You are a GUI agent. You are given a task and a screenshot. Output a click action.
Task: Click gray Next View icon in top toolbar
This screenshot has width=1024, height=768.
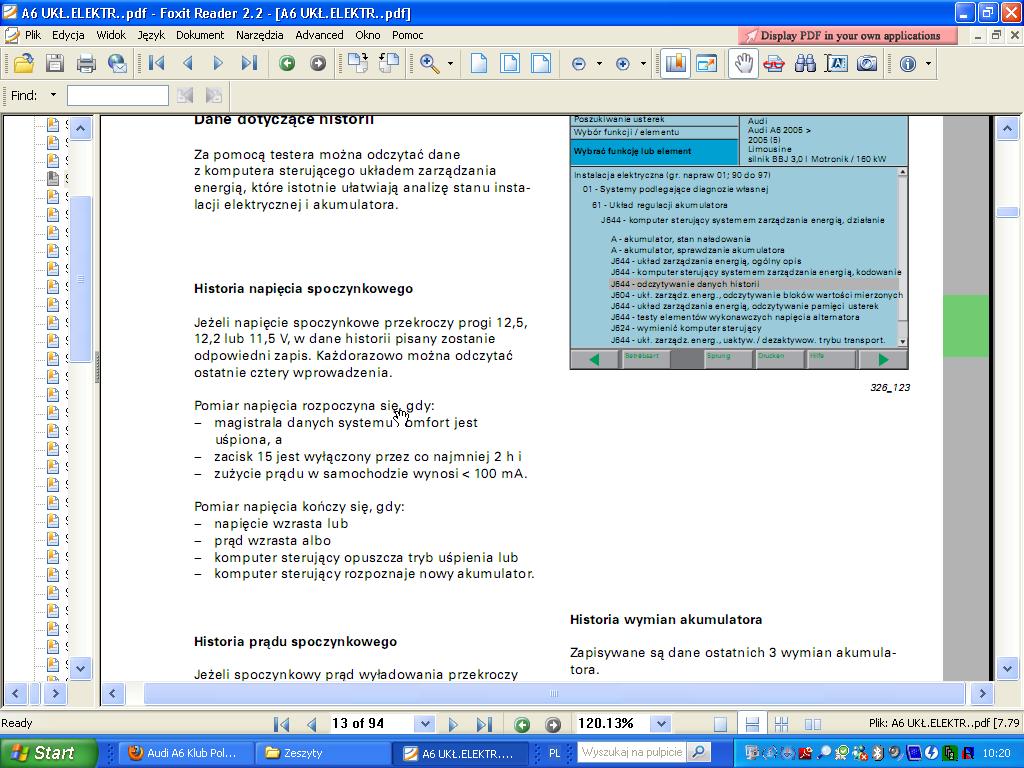(318, 63)
